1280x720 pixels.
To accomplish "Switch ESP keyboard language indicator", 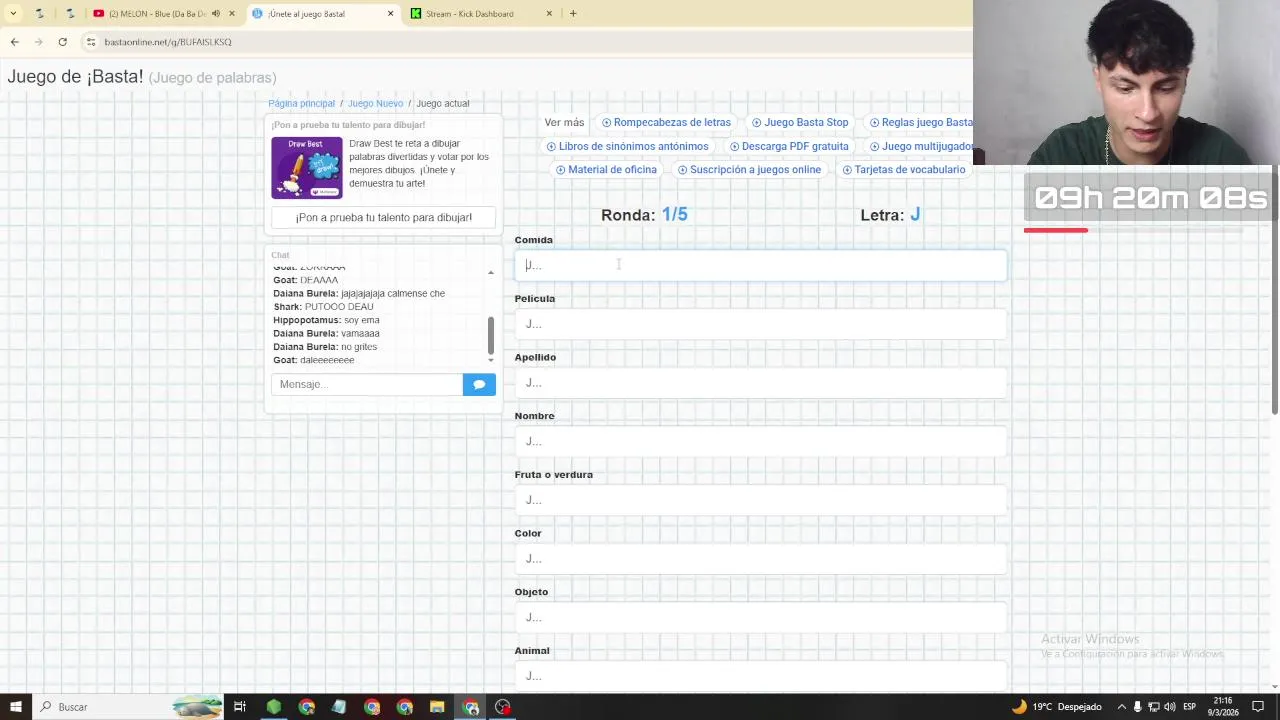I will (1190, 707).
